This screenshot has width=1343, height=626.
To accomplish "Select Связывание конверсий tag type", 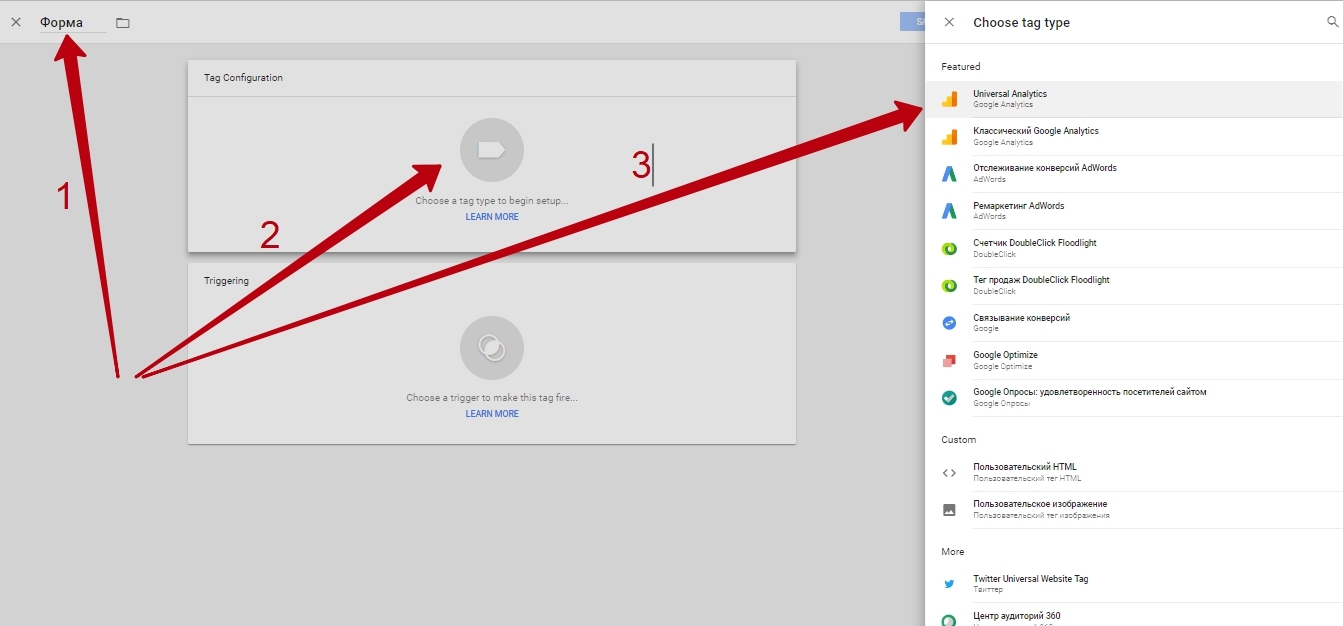I will (1134, 323).
